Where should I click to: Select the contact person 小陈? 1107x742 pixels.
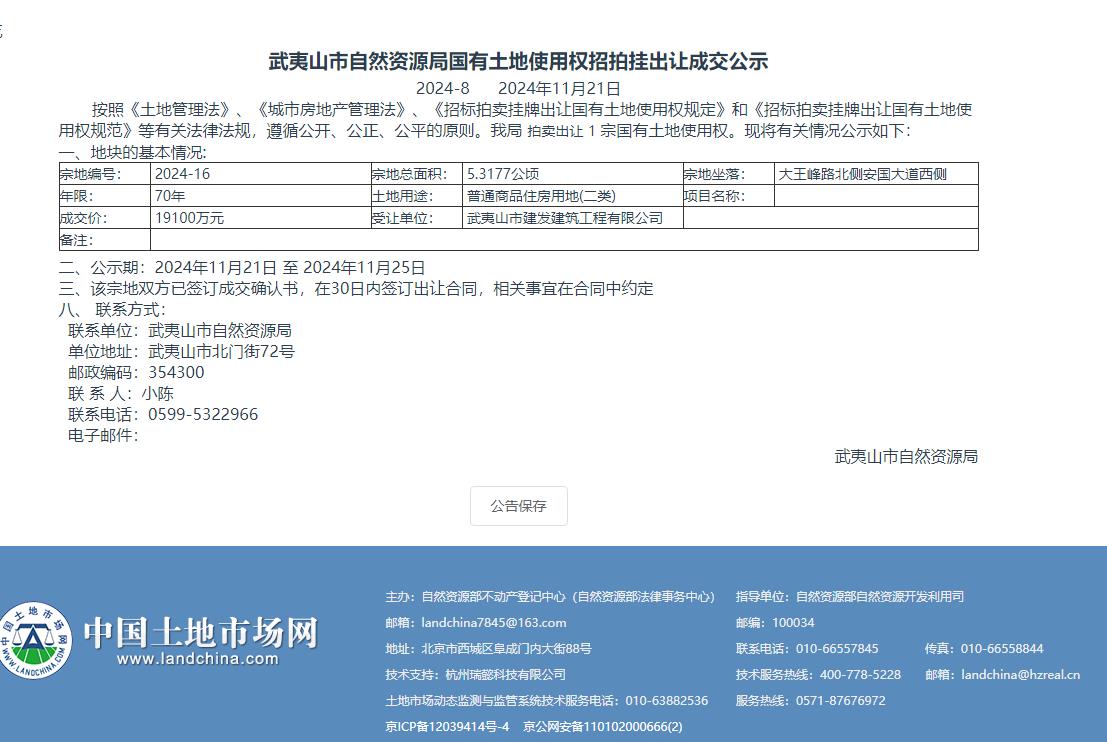point(157,393)
